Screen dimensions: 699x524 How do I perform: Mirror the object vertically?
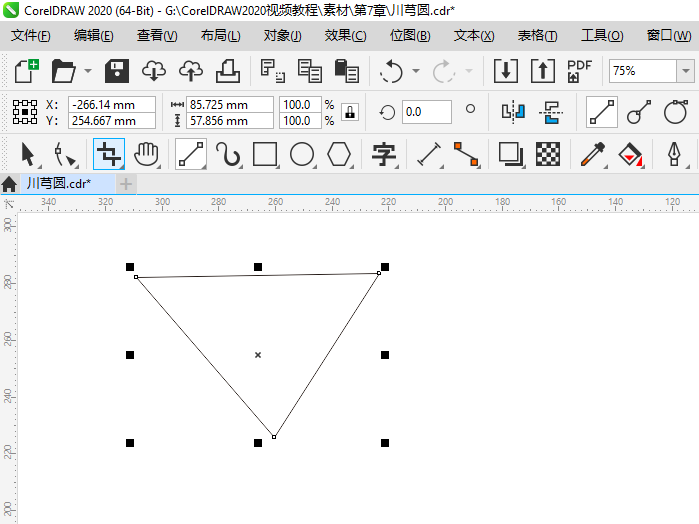click(551, 111)
